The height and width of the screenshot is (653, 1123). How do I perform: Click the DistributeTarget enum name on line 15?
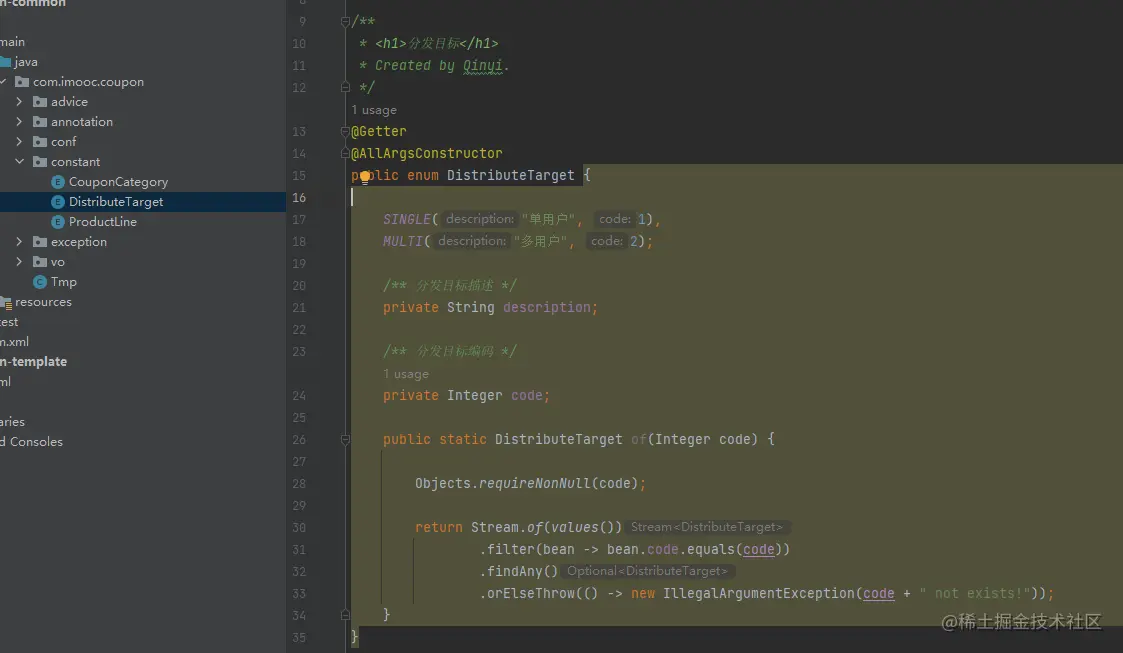[511, 175]
